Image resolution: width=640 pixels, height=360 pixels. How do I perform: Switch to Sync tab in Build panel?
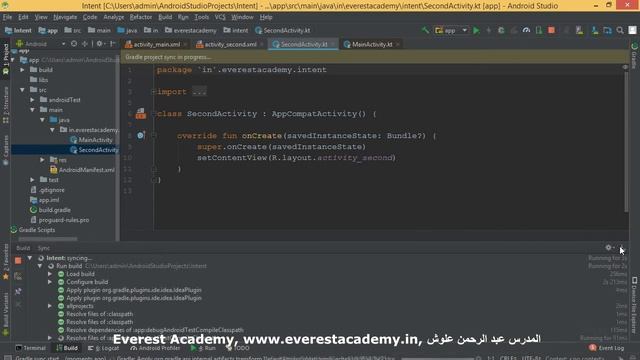pos(44,248)
